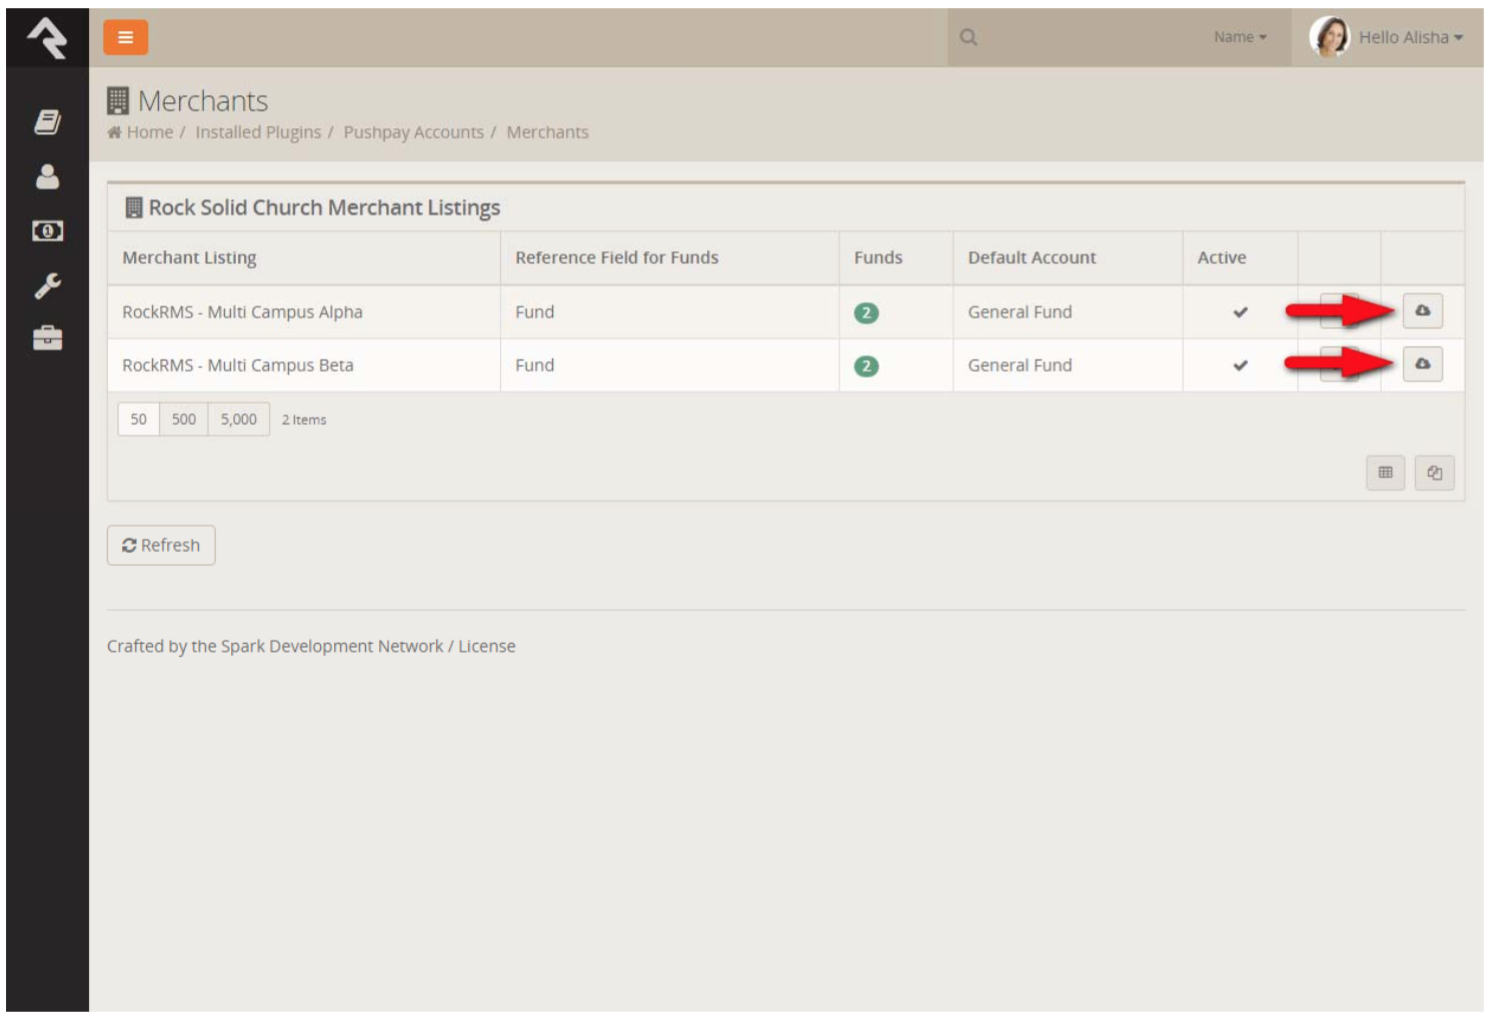Open Pushpay Accounts from the breadcrumb
Viewport: 1490px width, 1020px height.
tap(415, 131)
